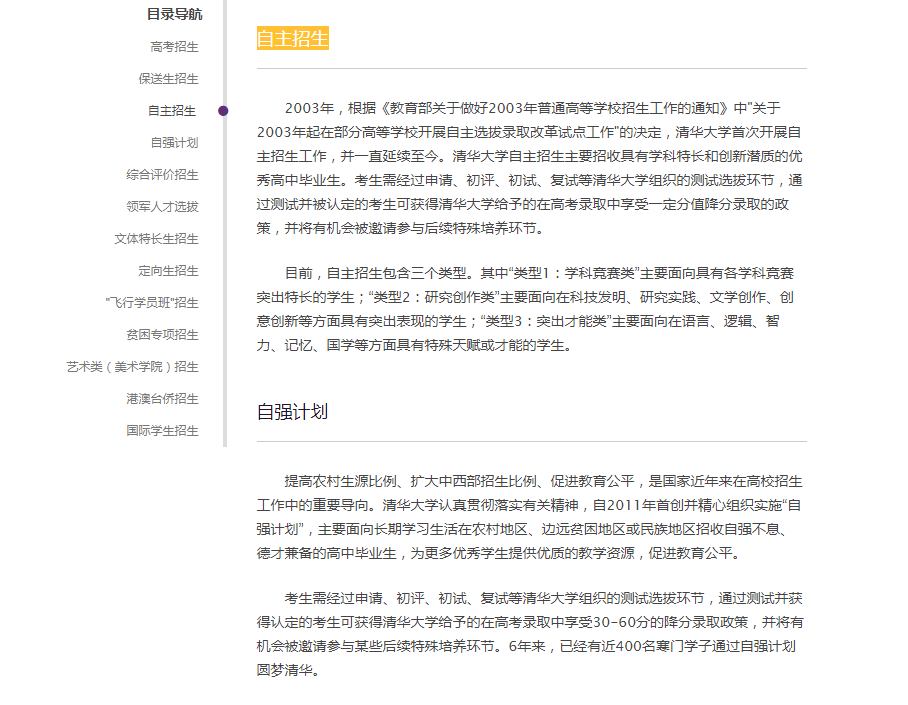
Task: Go to 贫困专项招生
Action: point(162,335)
